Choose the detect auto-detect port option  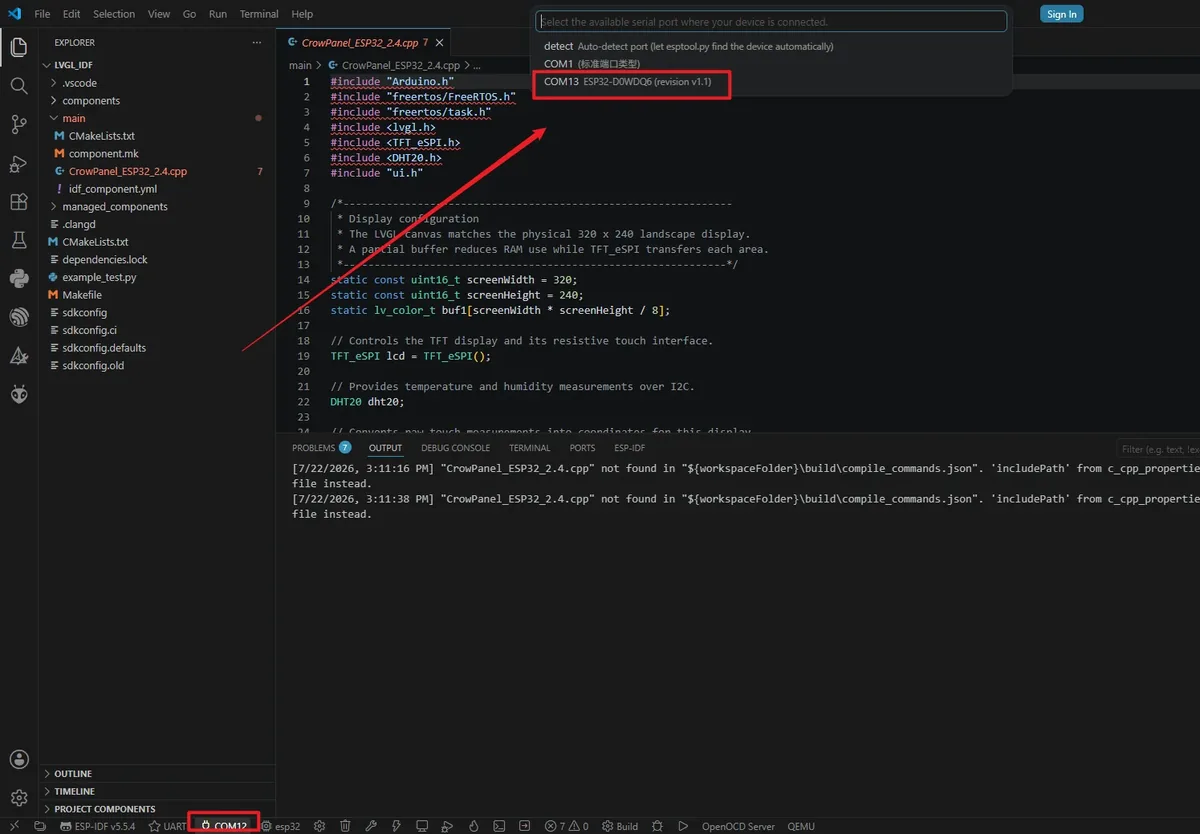coord(771,46)
